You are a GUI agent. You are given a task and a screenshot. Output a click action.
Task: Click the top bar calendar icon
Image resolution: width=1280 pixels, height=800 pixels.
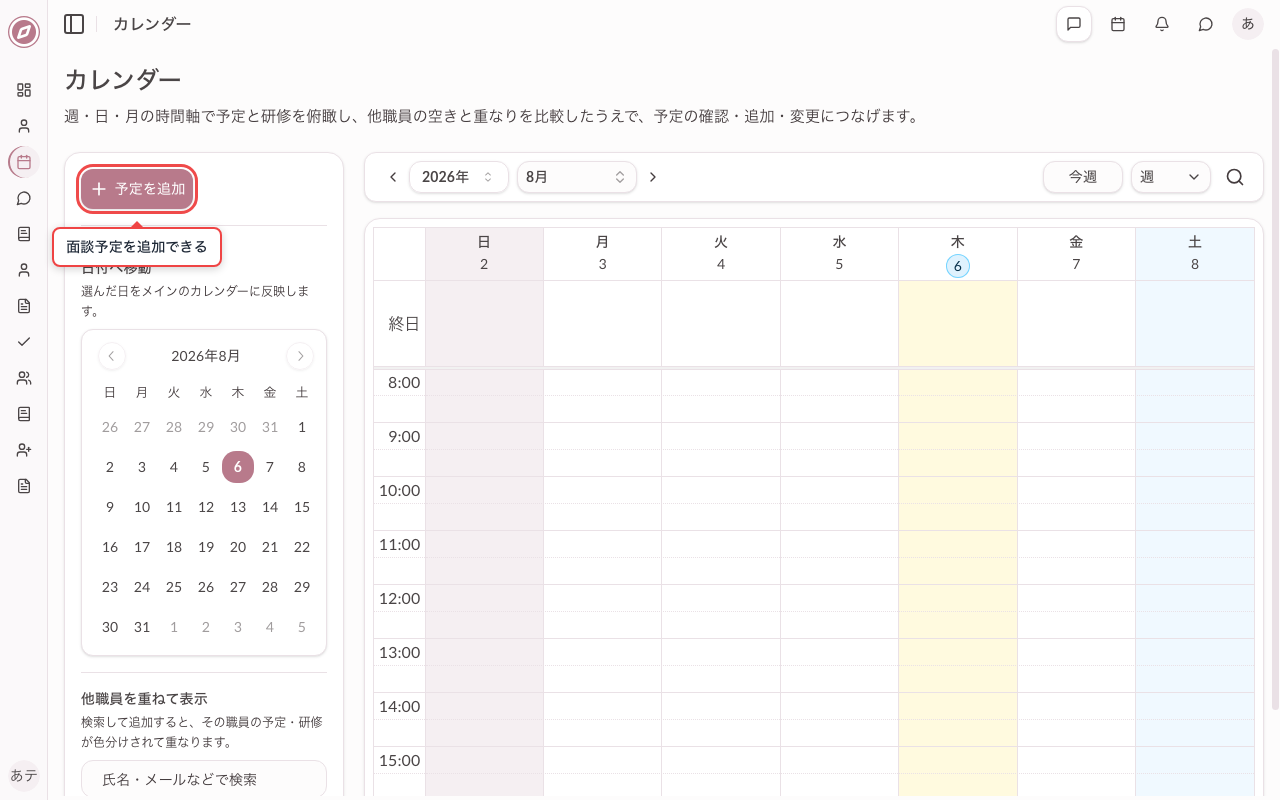1118,24
